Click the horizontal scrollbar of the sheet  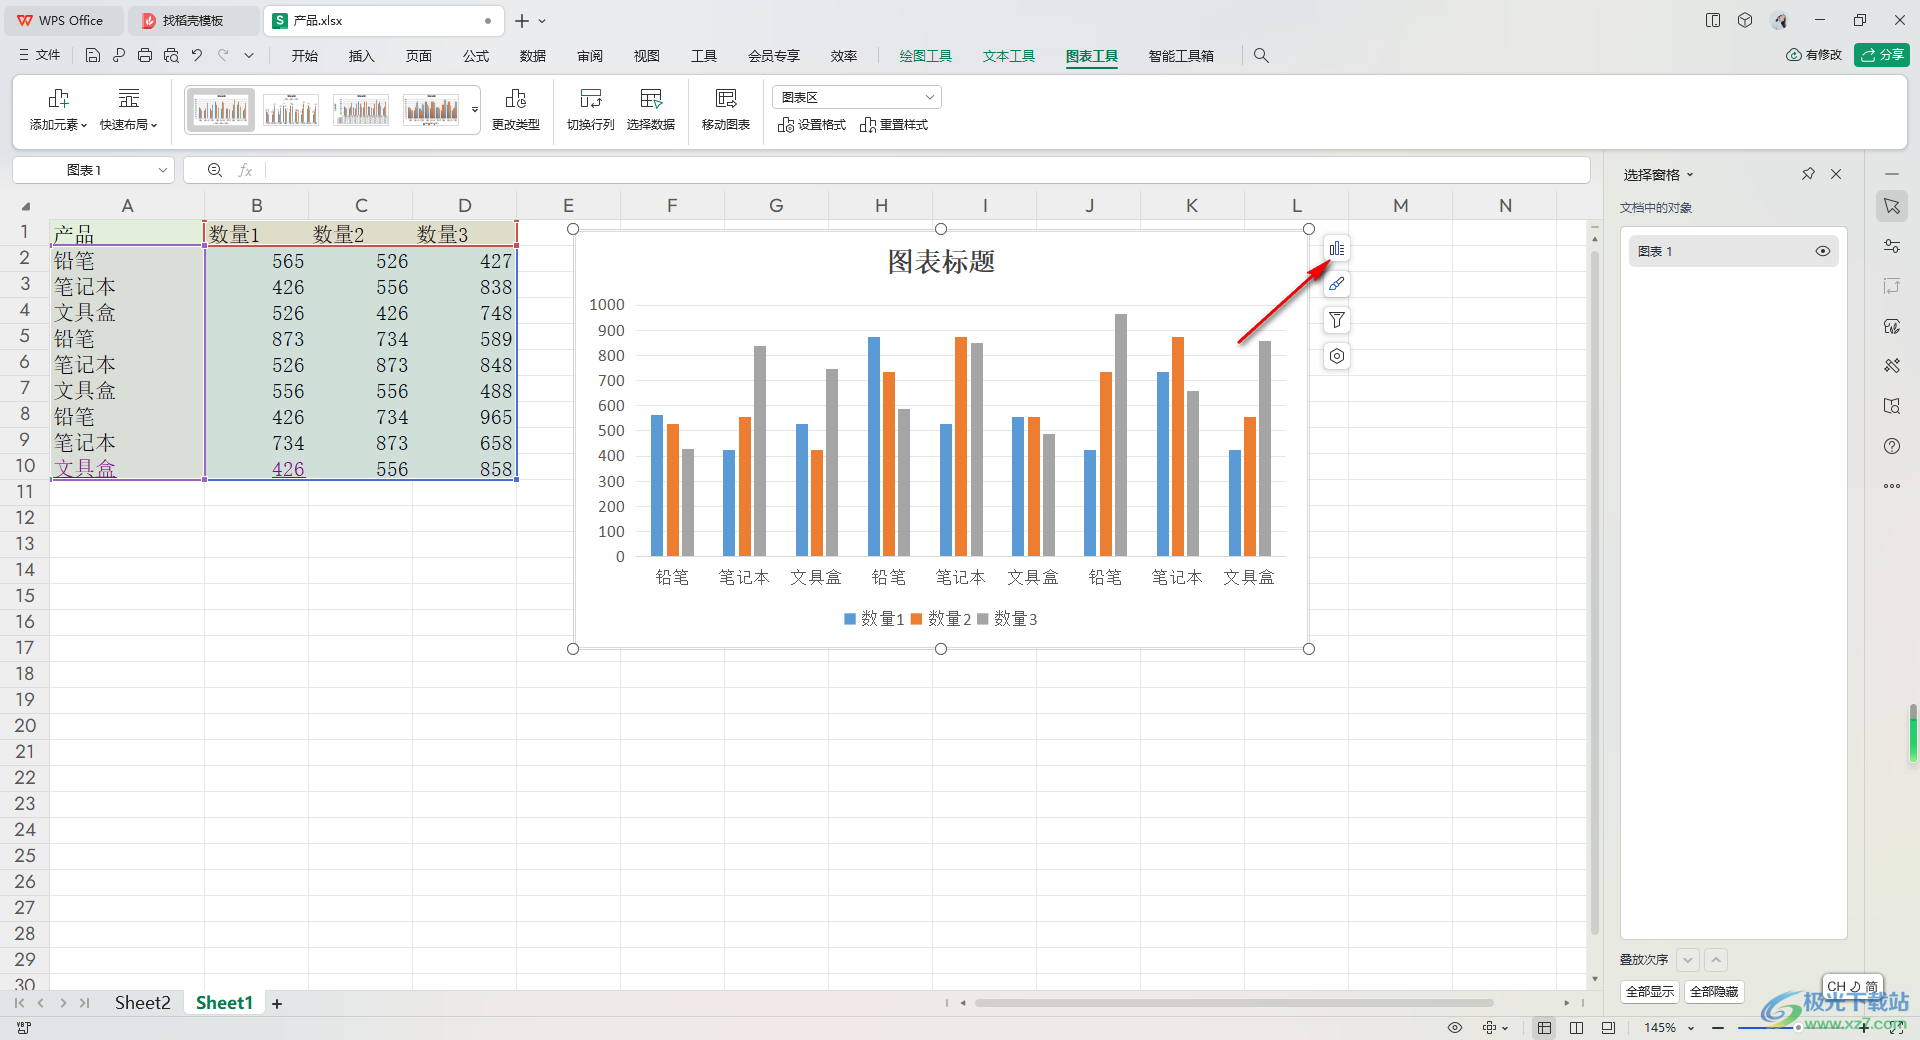pos(1234,1003)
